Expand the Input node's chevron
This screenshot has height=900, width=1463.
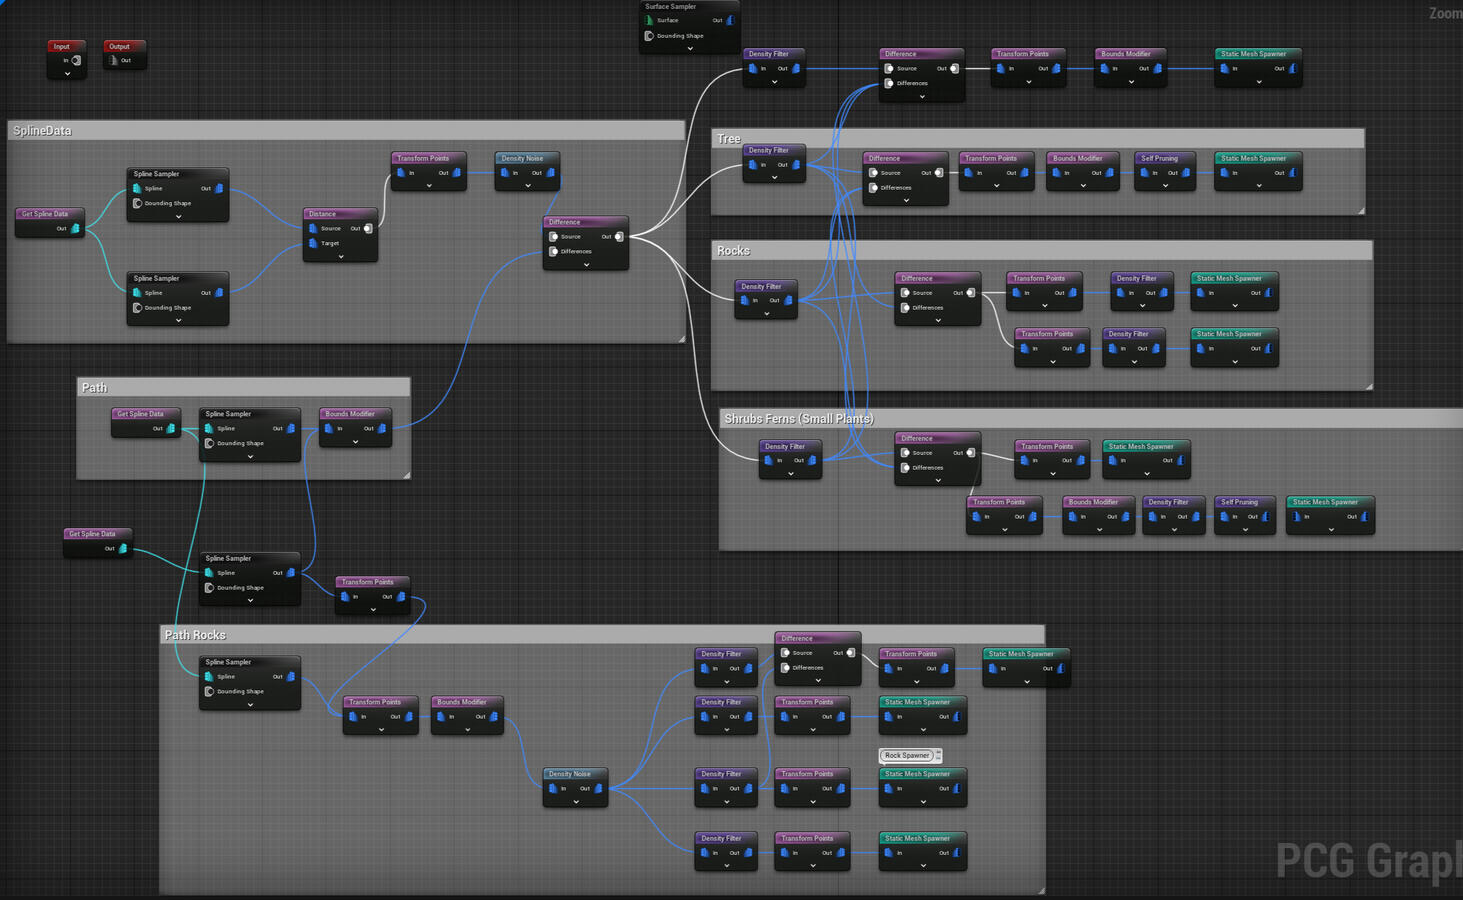tap(67, 73)
